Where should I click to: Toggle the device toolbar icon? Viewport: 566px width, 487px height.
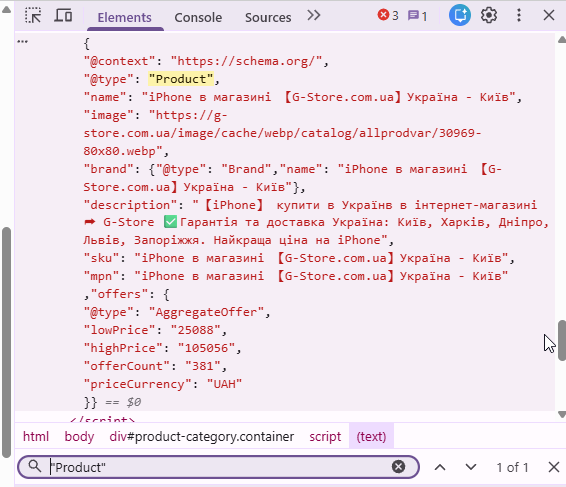[63, 16]
